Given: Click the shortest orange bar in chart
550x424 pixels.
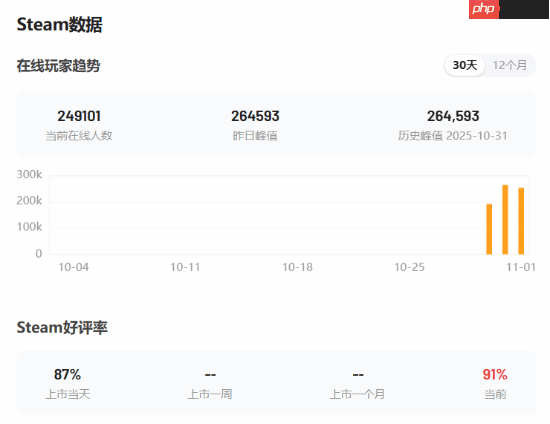Looking at the screenshot, I should pos(489,229).
